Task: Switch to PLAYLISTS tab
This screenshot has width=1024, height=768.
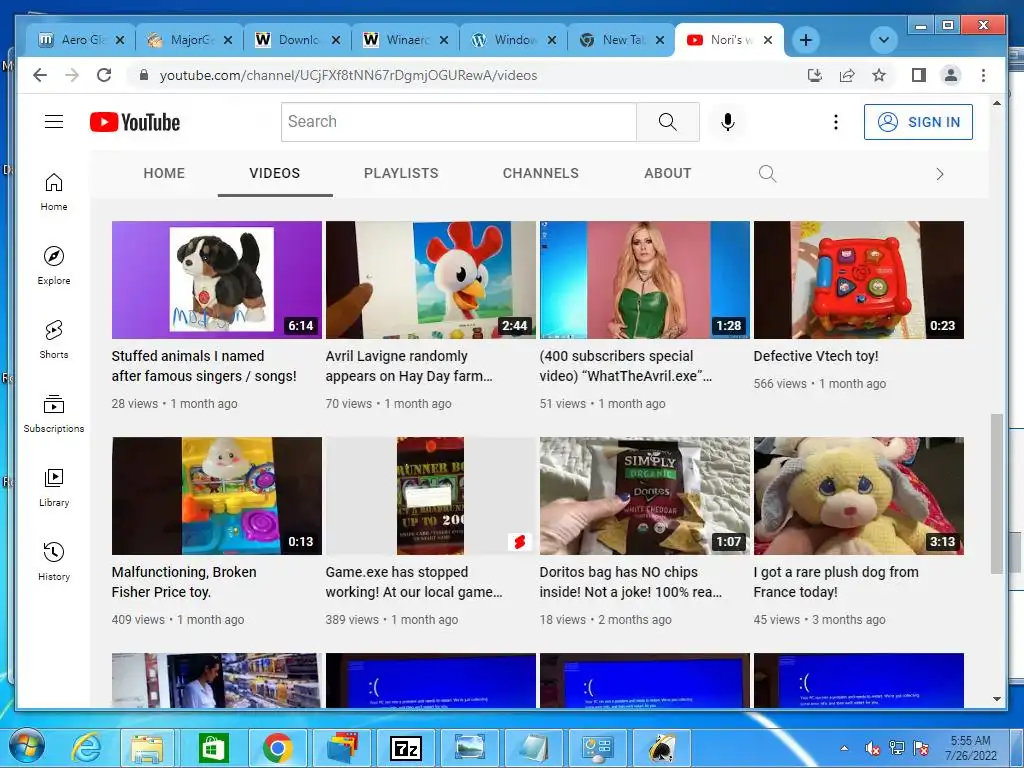Action: 401,173
